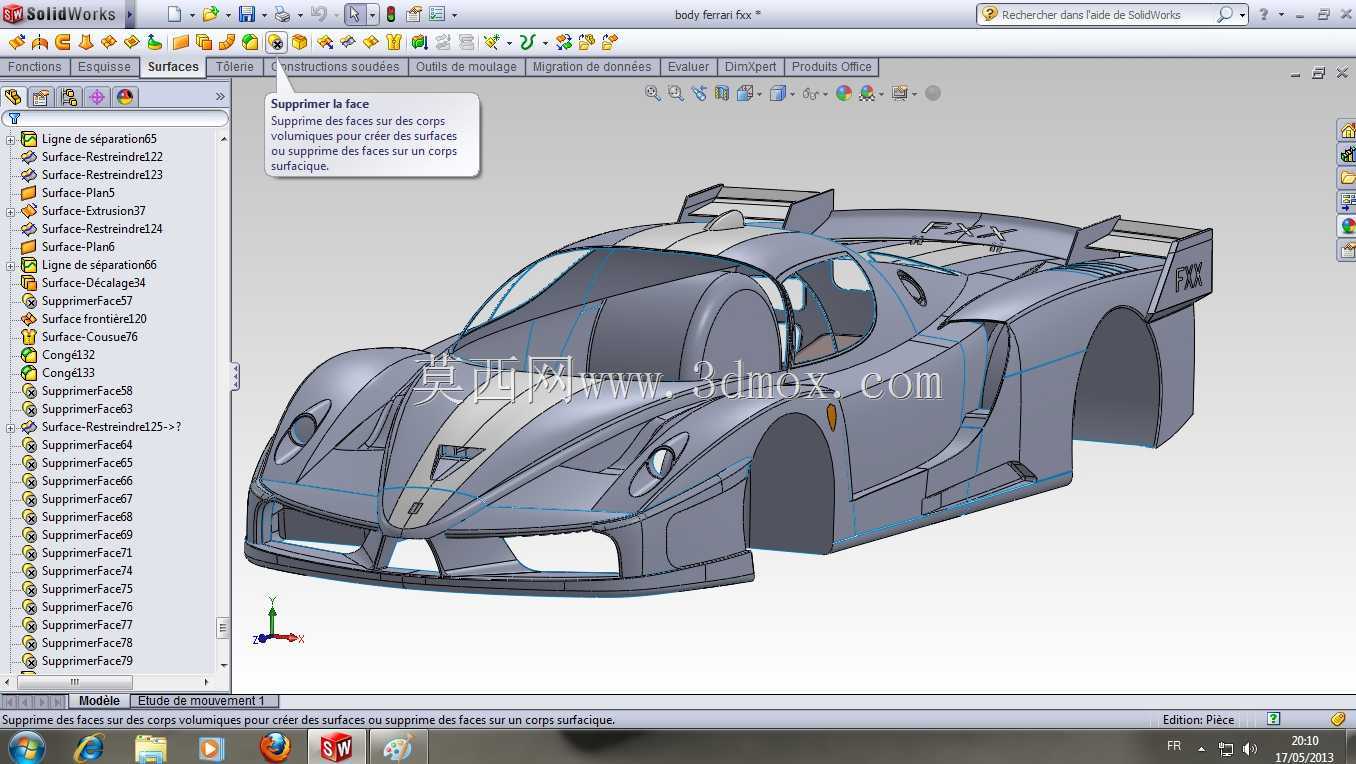The image size is (1356, 764).
Task: Open Internet Explorer from the taskbar
Action: click(x=90, y=747)
